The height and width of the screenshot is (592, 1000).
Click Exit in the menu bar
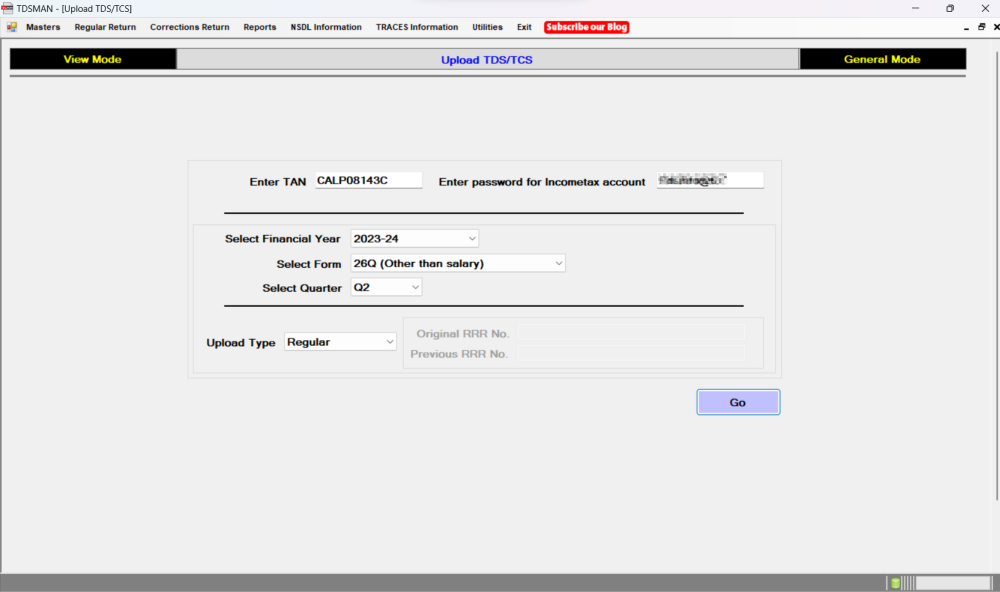point(524,27)
